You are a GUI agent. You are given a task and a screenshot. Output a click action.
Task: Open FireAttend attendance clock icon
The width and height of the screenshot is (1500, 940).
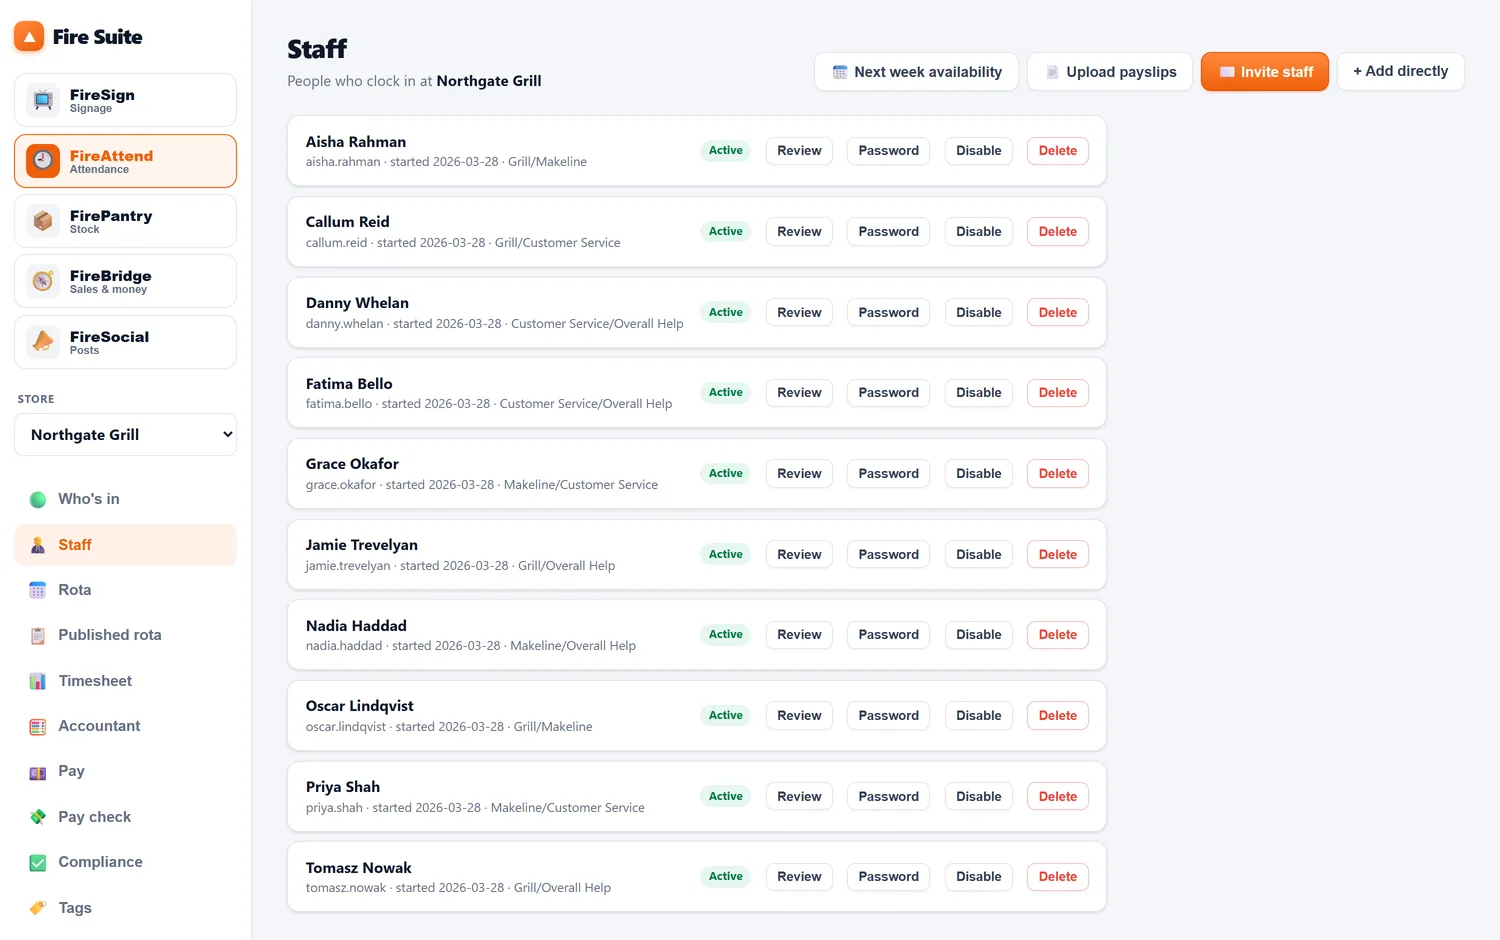click(x=43, y=161)
